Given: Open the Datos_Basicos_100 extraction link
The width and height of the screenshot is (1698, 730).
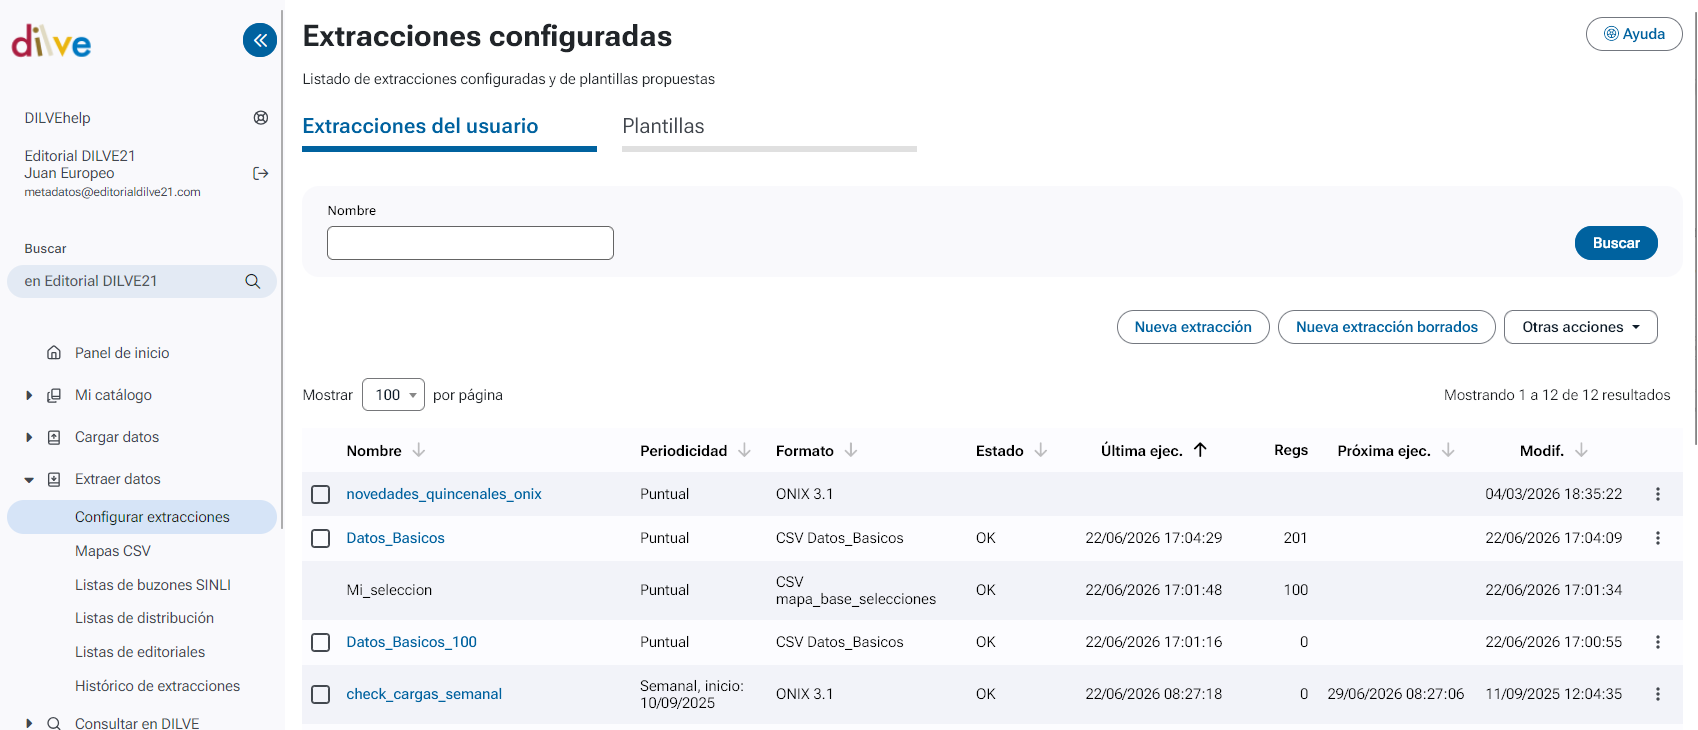Looking at the screenshot, I should [x=411, y=642].
